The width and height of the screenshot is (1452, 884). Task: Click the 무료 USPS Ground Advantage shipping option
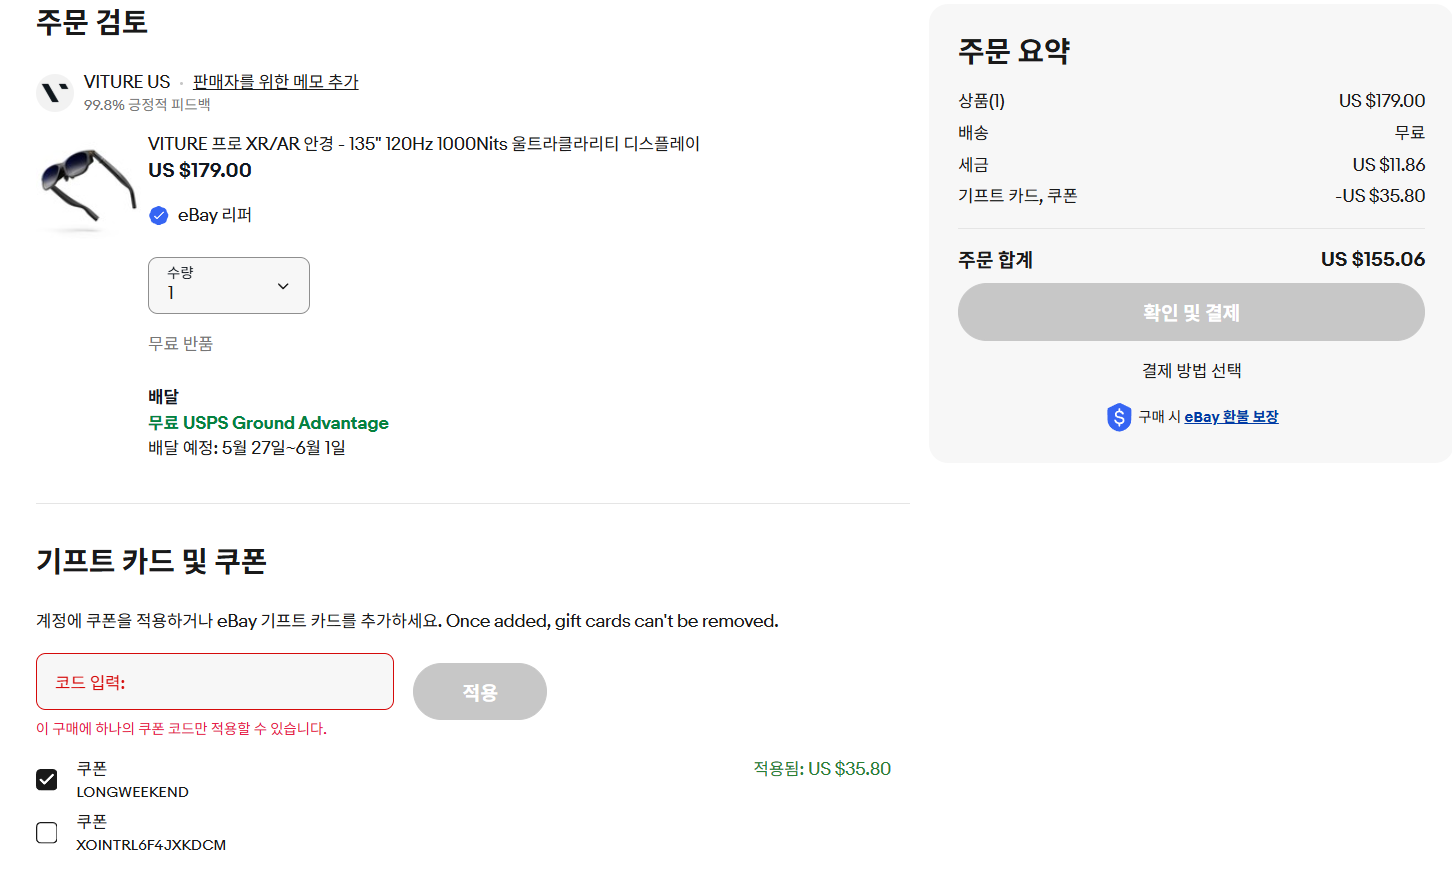(268, 423)
